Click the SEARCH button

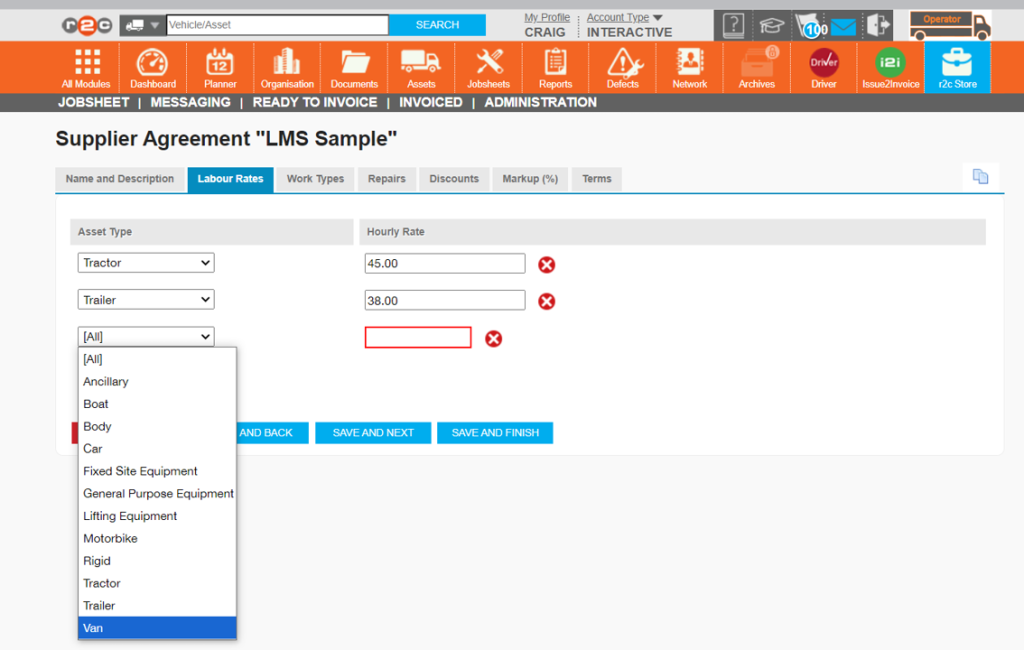pyautogui.click(x=437, y=25)
